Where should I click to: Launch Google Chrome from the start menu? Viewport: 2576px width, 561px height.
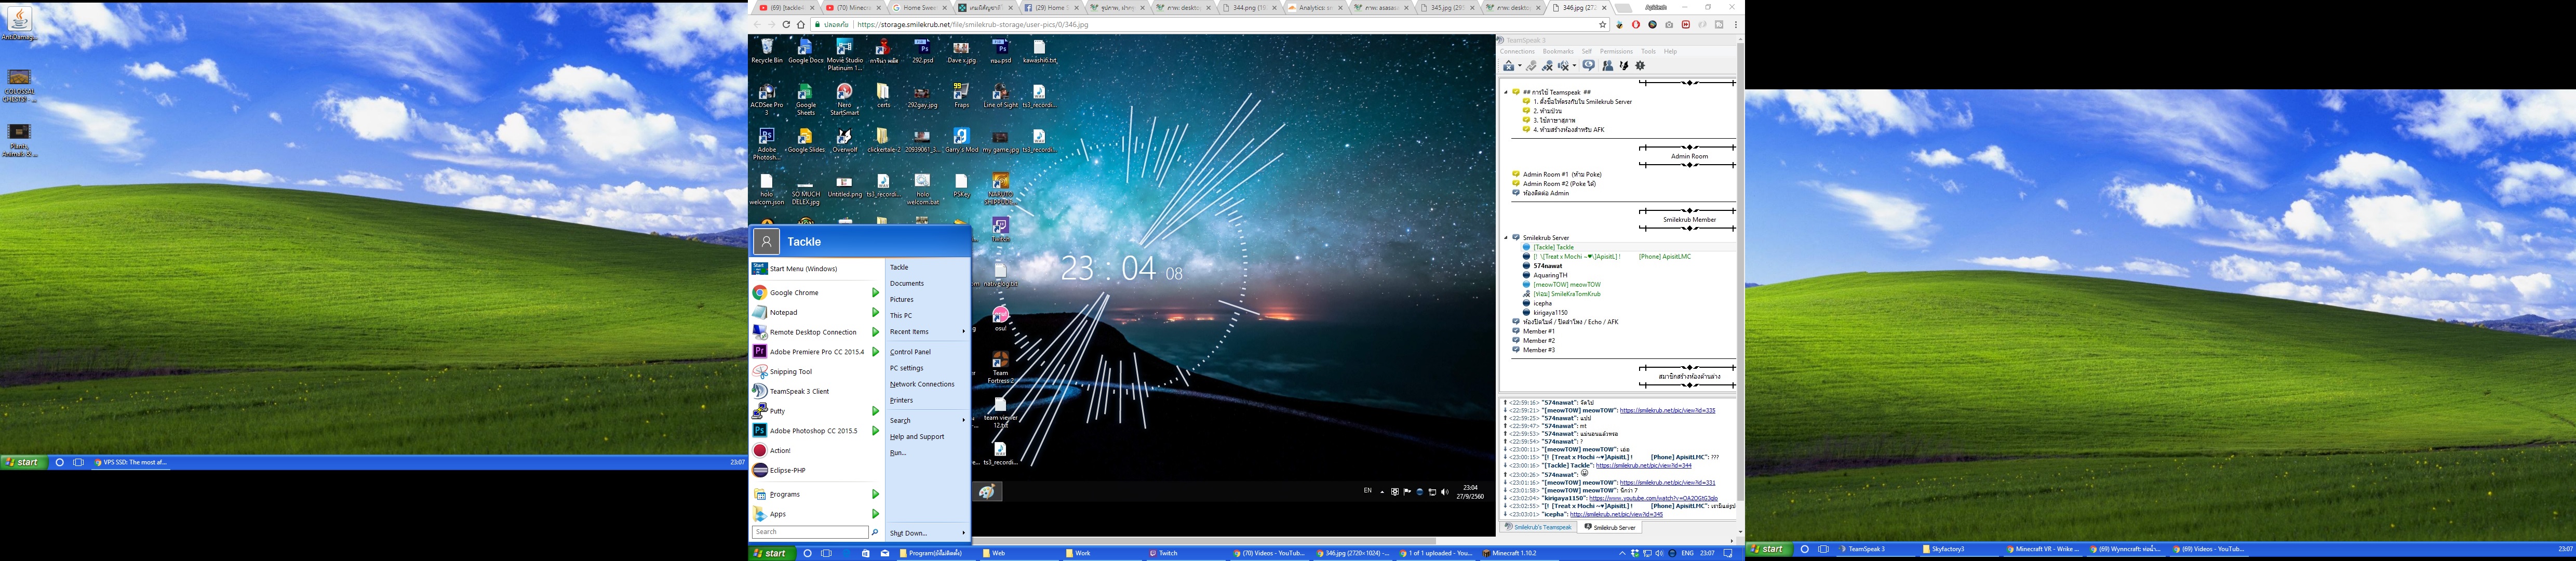click(808, 293)
